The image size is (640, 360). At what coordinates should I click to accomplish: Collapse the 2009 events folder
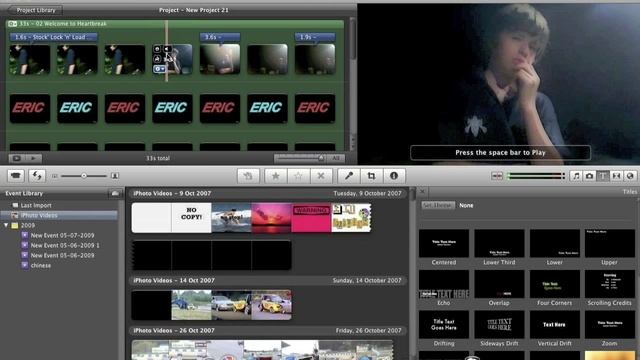(6, 225)
